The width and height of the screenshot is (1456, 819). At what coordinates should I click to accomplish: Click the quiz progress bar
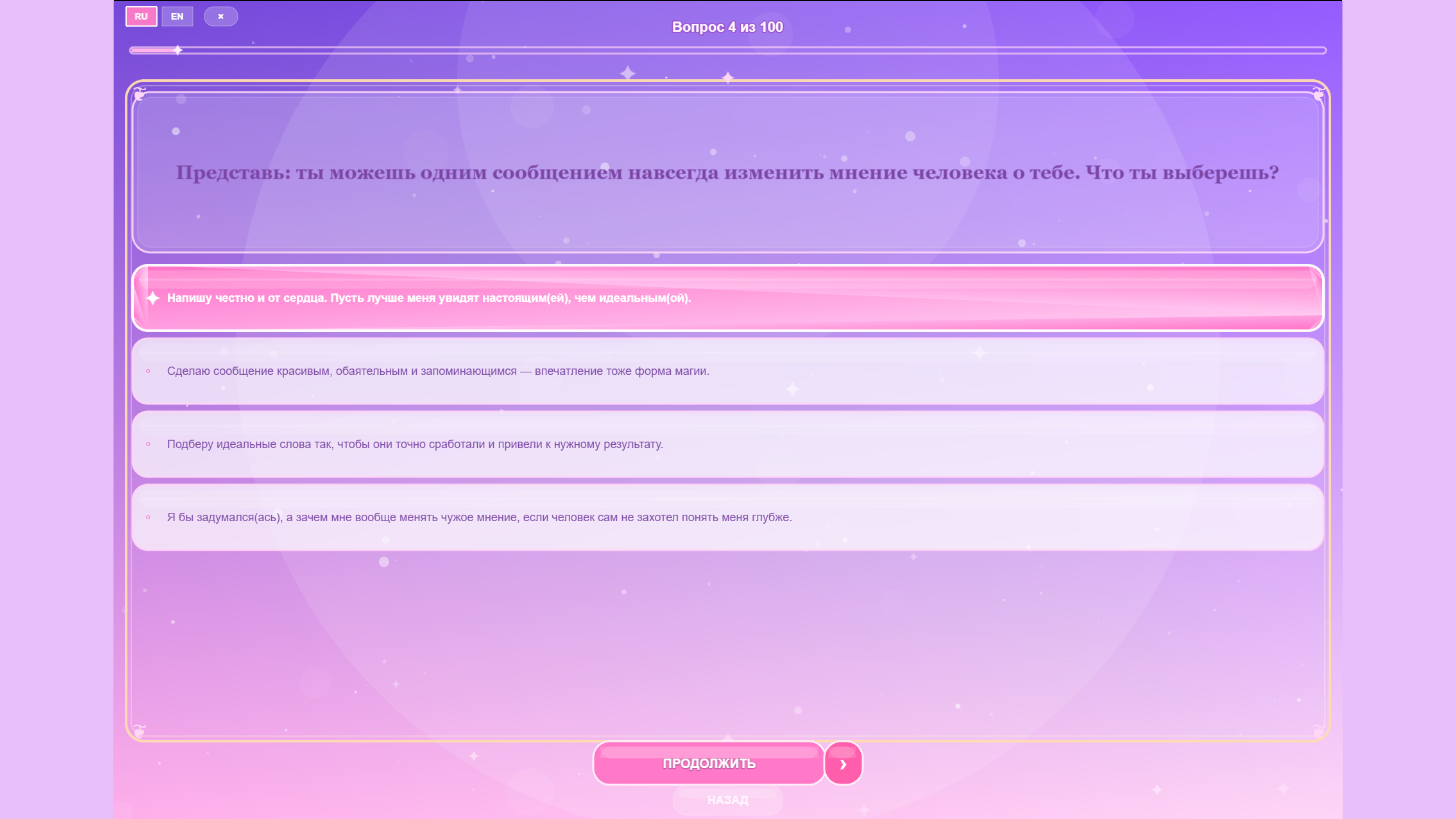tap(728, 50)
